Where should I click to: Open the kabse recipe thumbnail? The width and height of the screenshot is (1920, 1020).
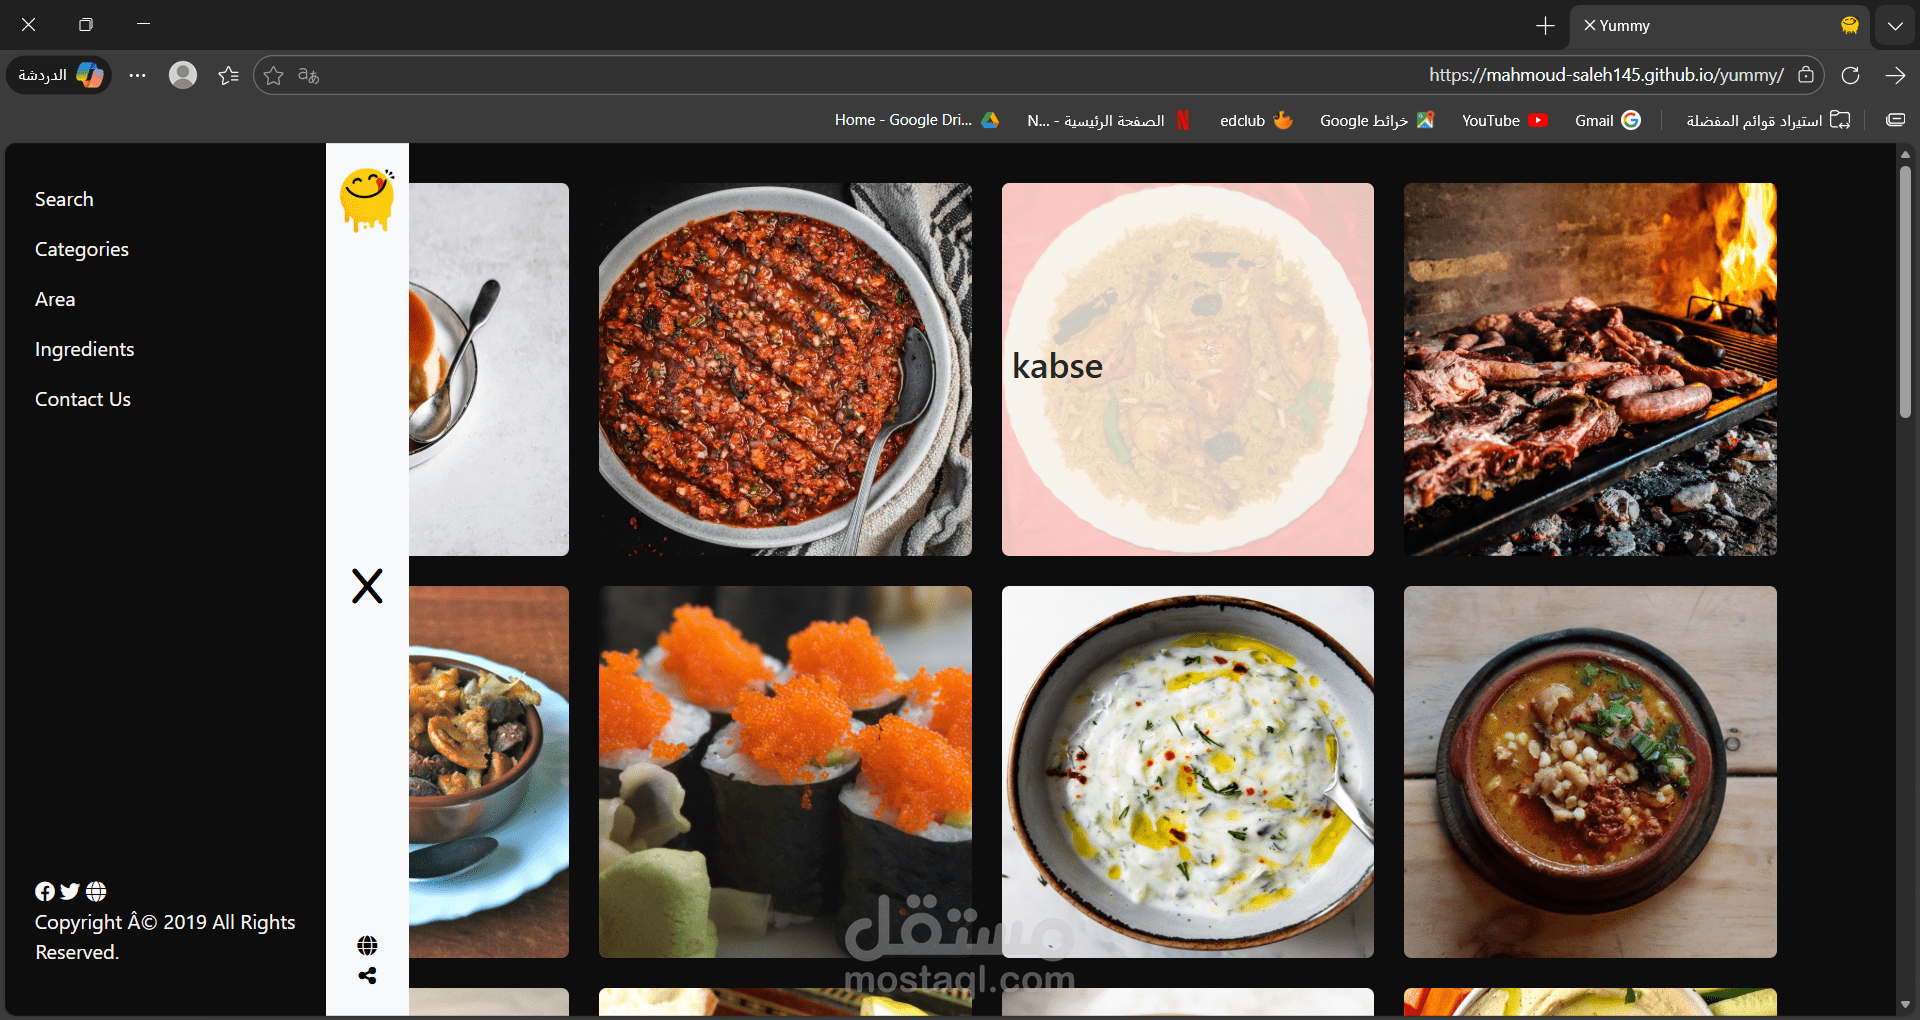[x=1186, y=368]
